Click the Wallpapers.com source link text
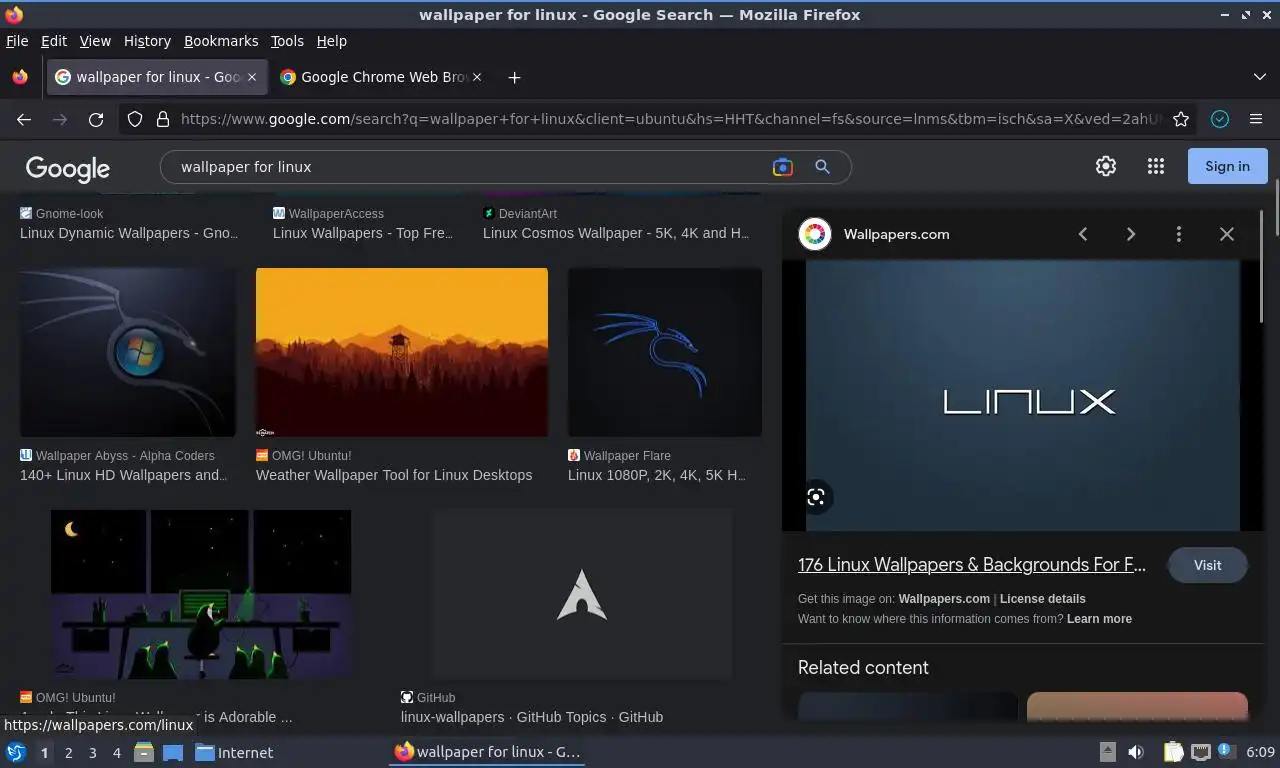 (x=944, y=599)
